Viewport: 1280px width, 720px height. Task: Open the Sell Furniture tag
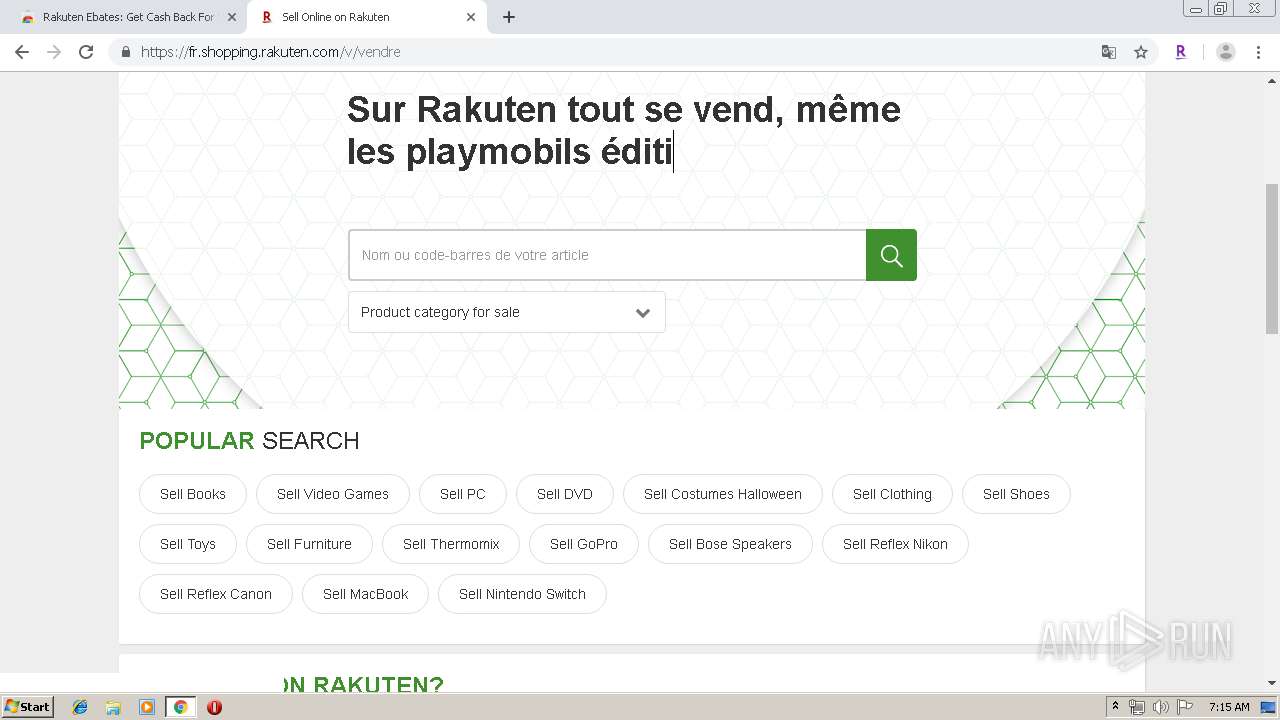coord(309,544)
